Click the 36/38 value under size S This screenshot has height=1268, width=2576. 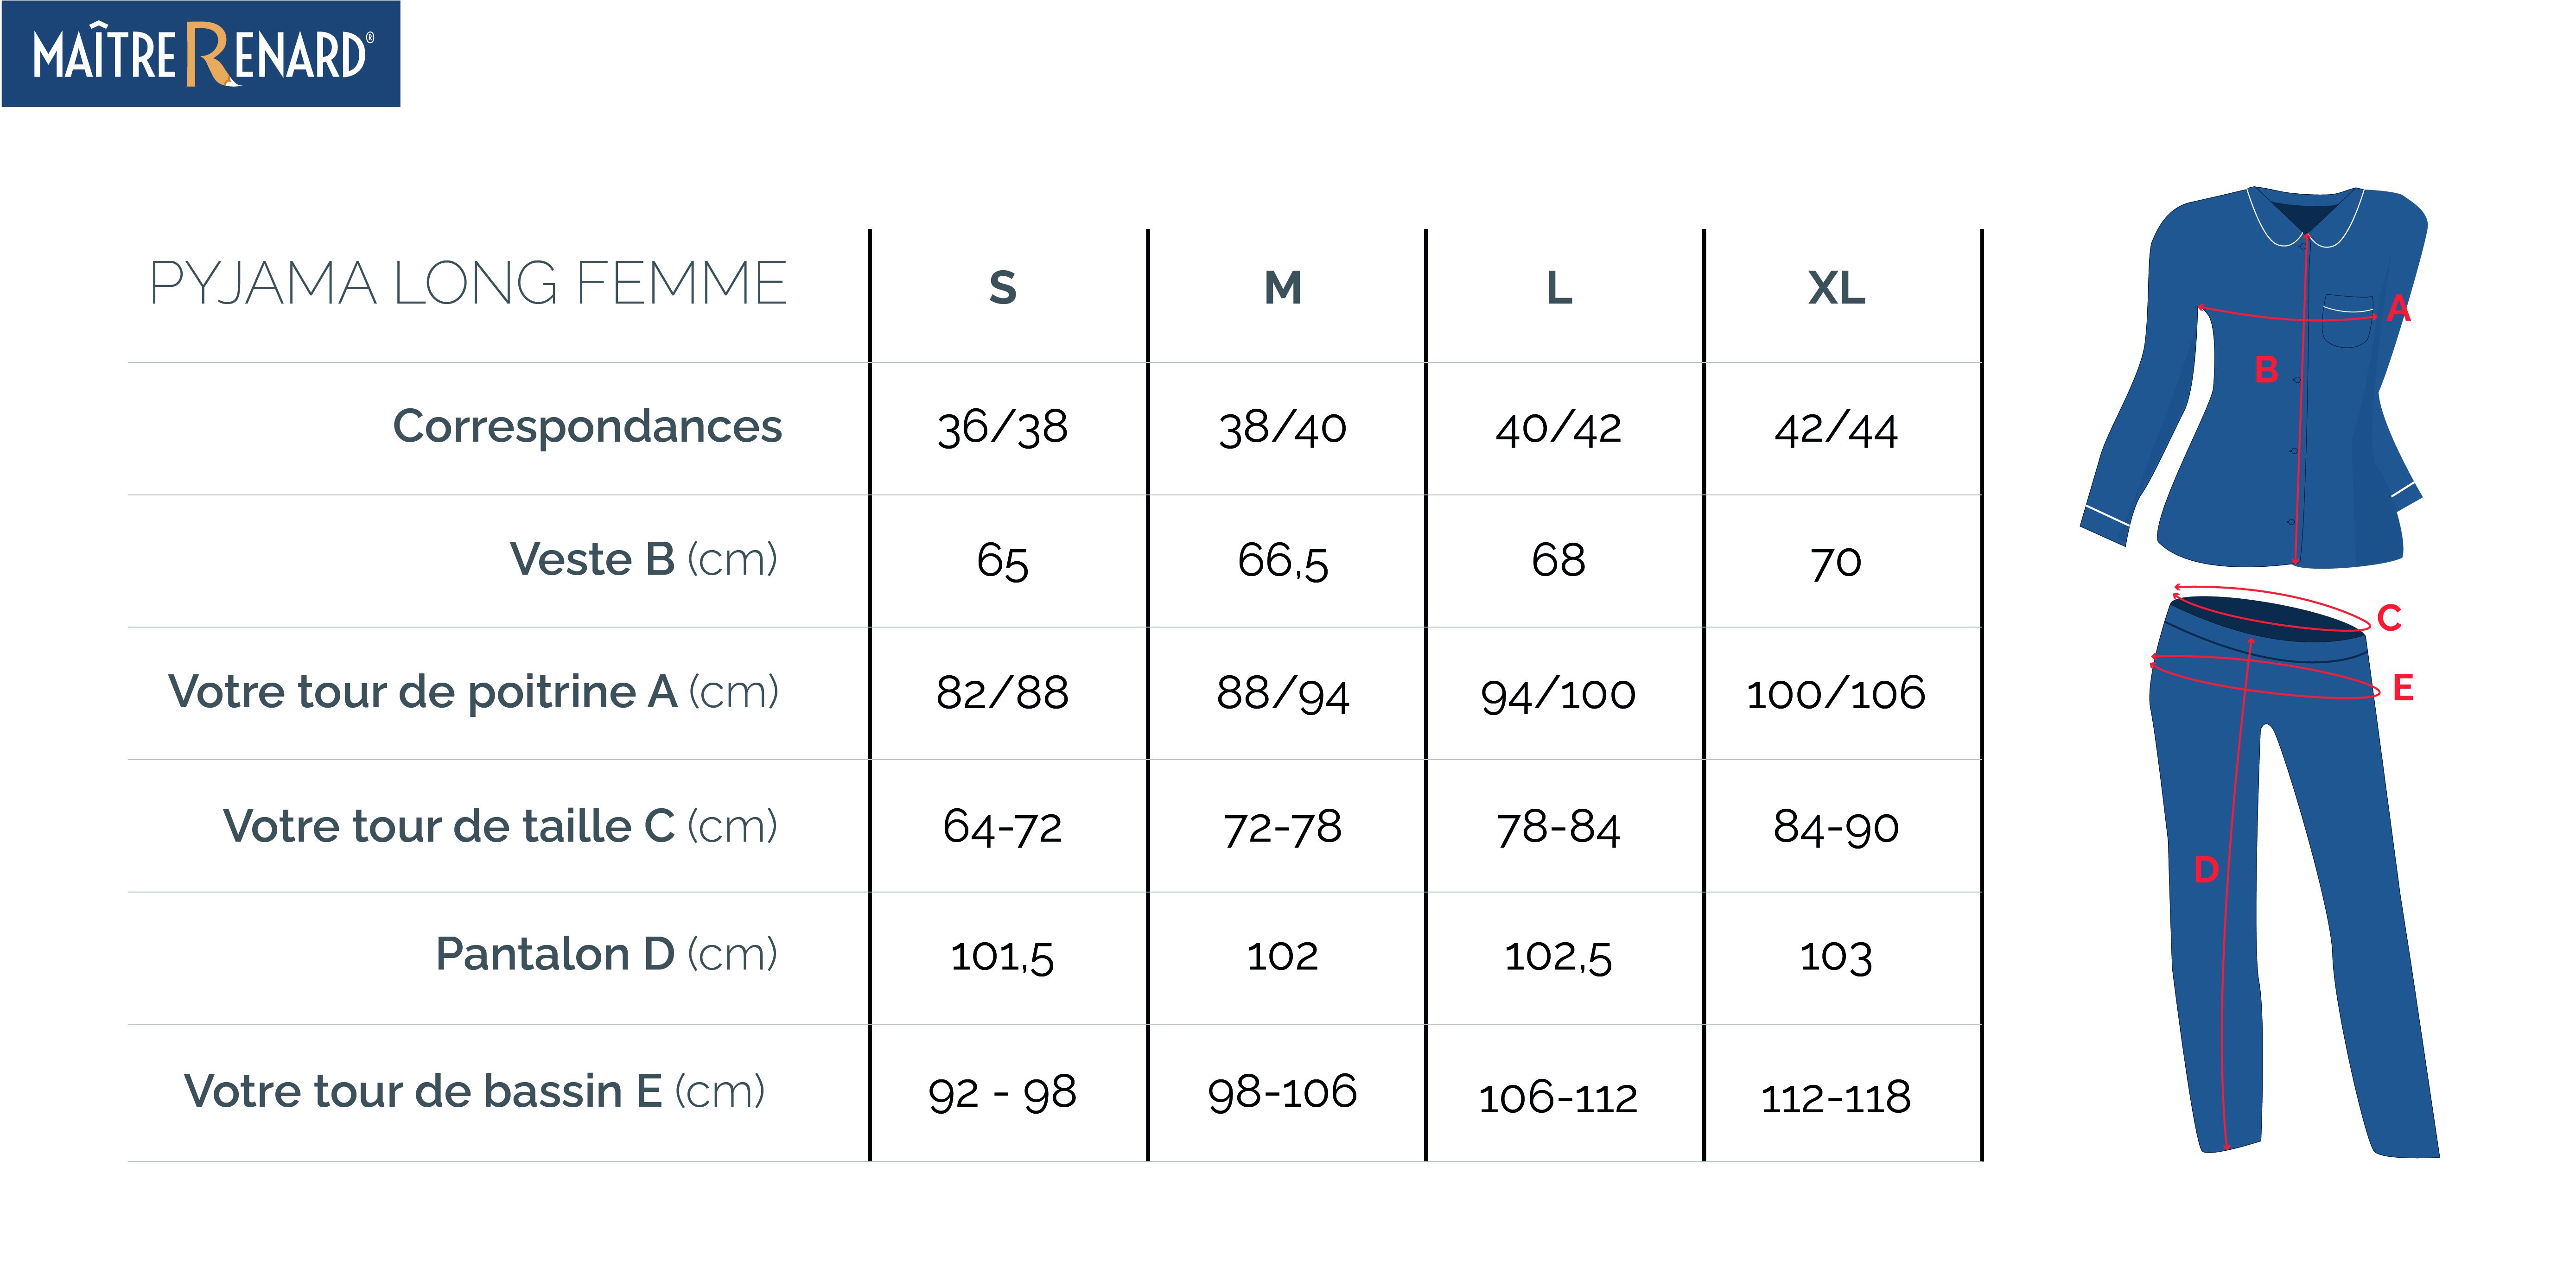pyautogui.click(x=1003, y=428)
